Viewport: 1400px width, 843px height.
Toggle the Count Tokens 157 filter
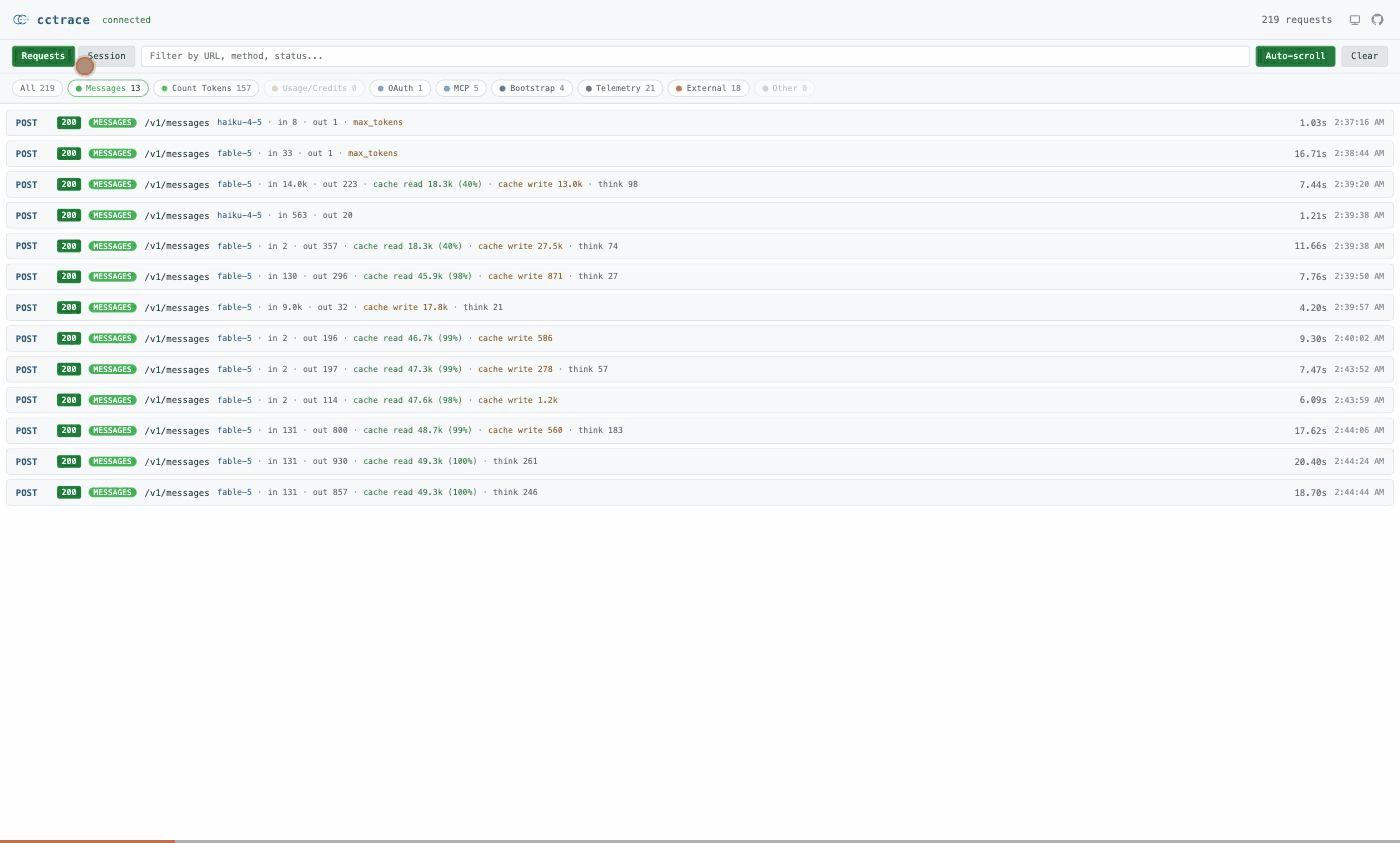(x=206, y=88)
